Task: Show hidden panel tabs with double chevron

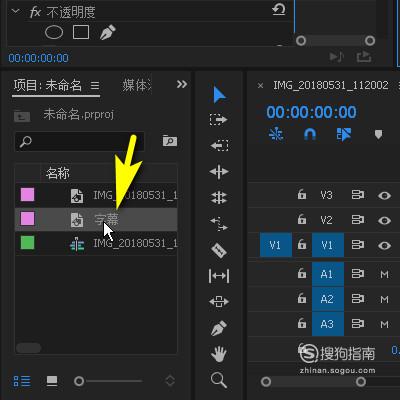Action: pyautogui.click(x=182, y=84)
